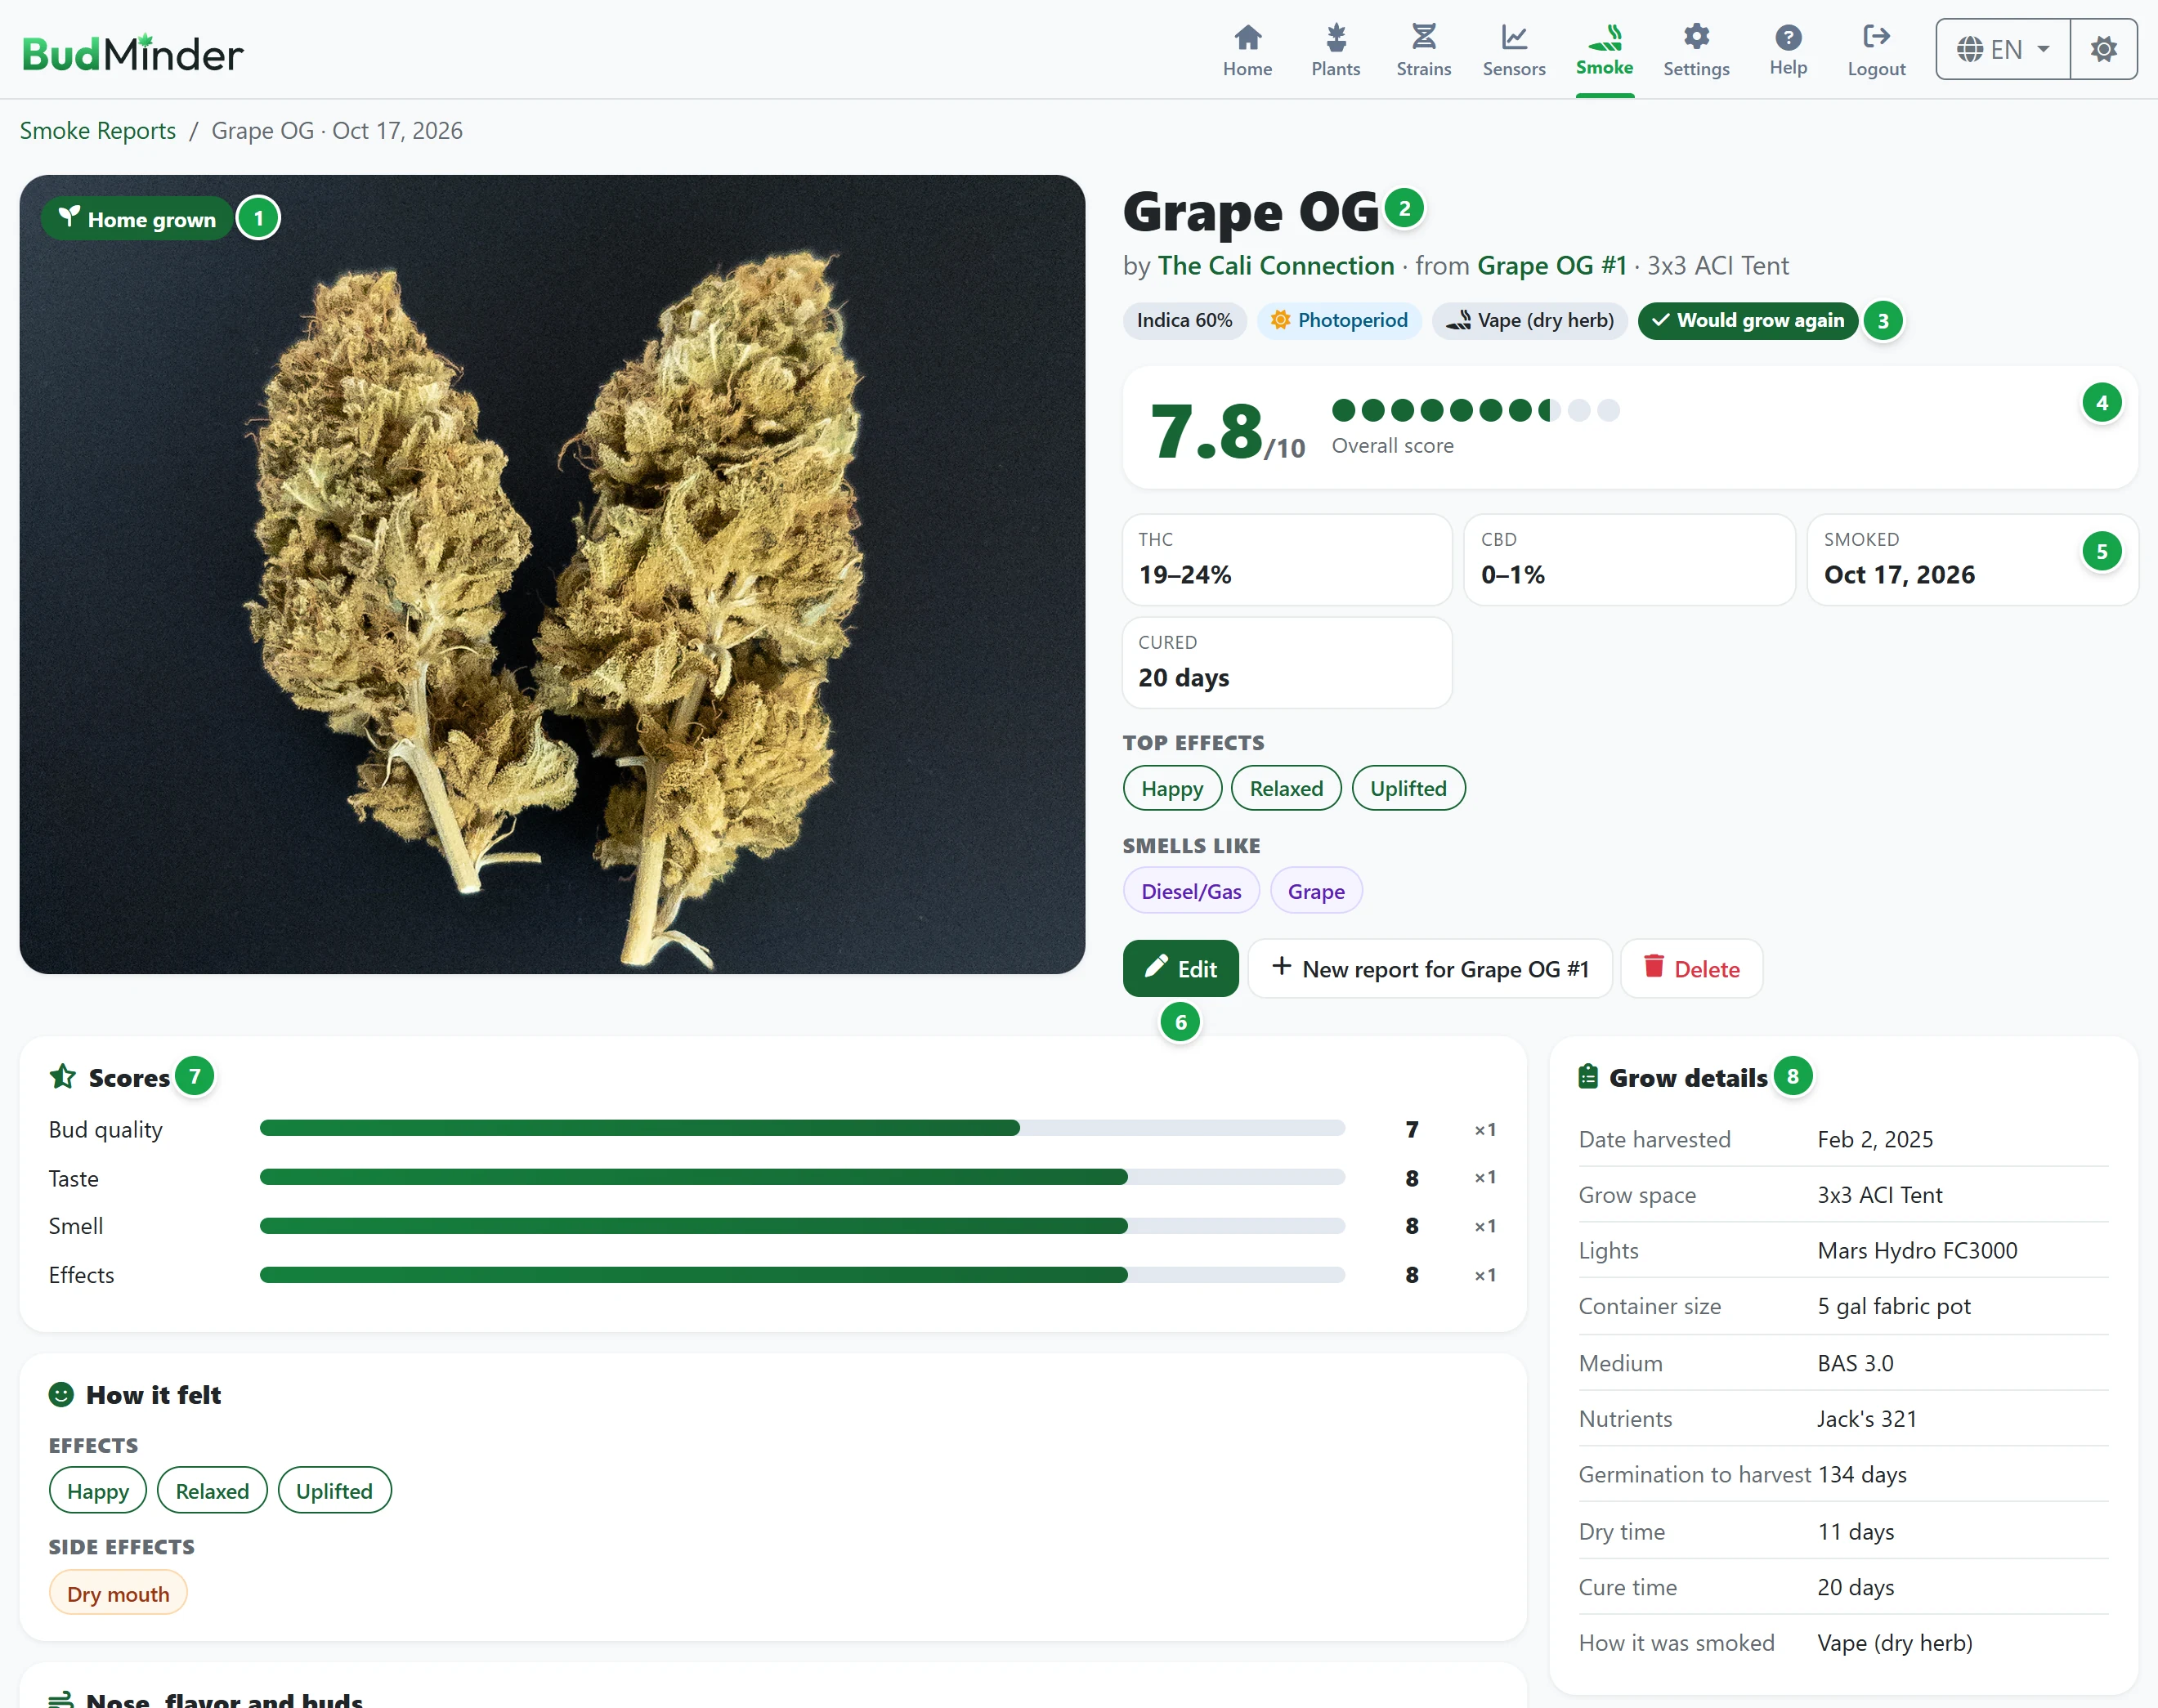The height and width of the screenshot is (1708, 2158).
Task: Click the THC 19–24% card
Action: click(x=1287, y=560)
